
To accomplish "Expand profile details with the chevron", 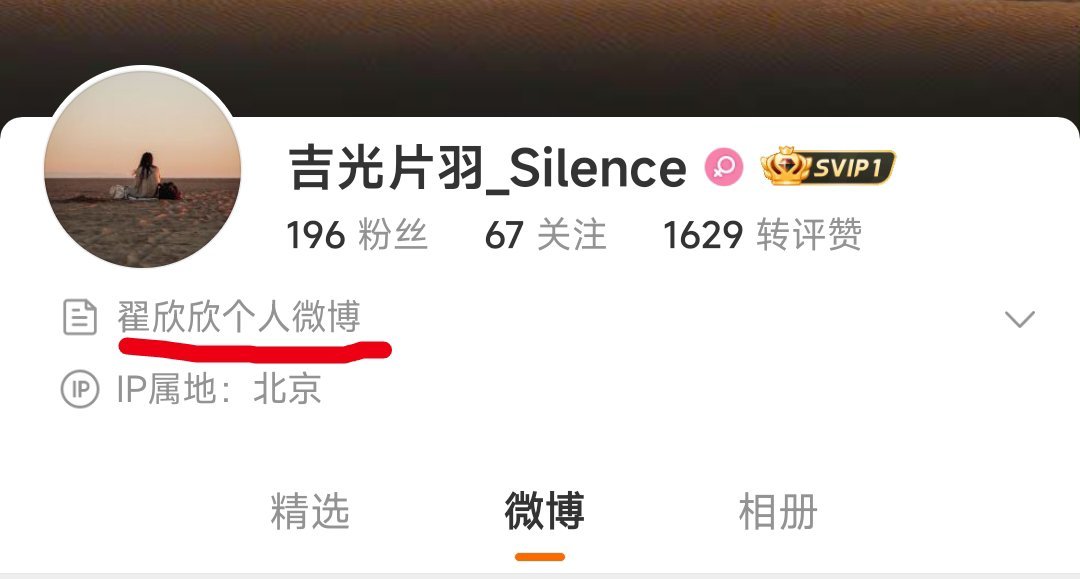I will pyautogui.click(x=1019, y=319).
